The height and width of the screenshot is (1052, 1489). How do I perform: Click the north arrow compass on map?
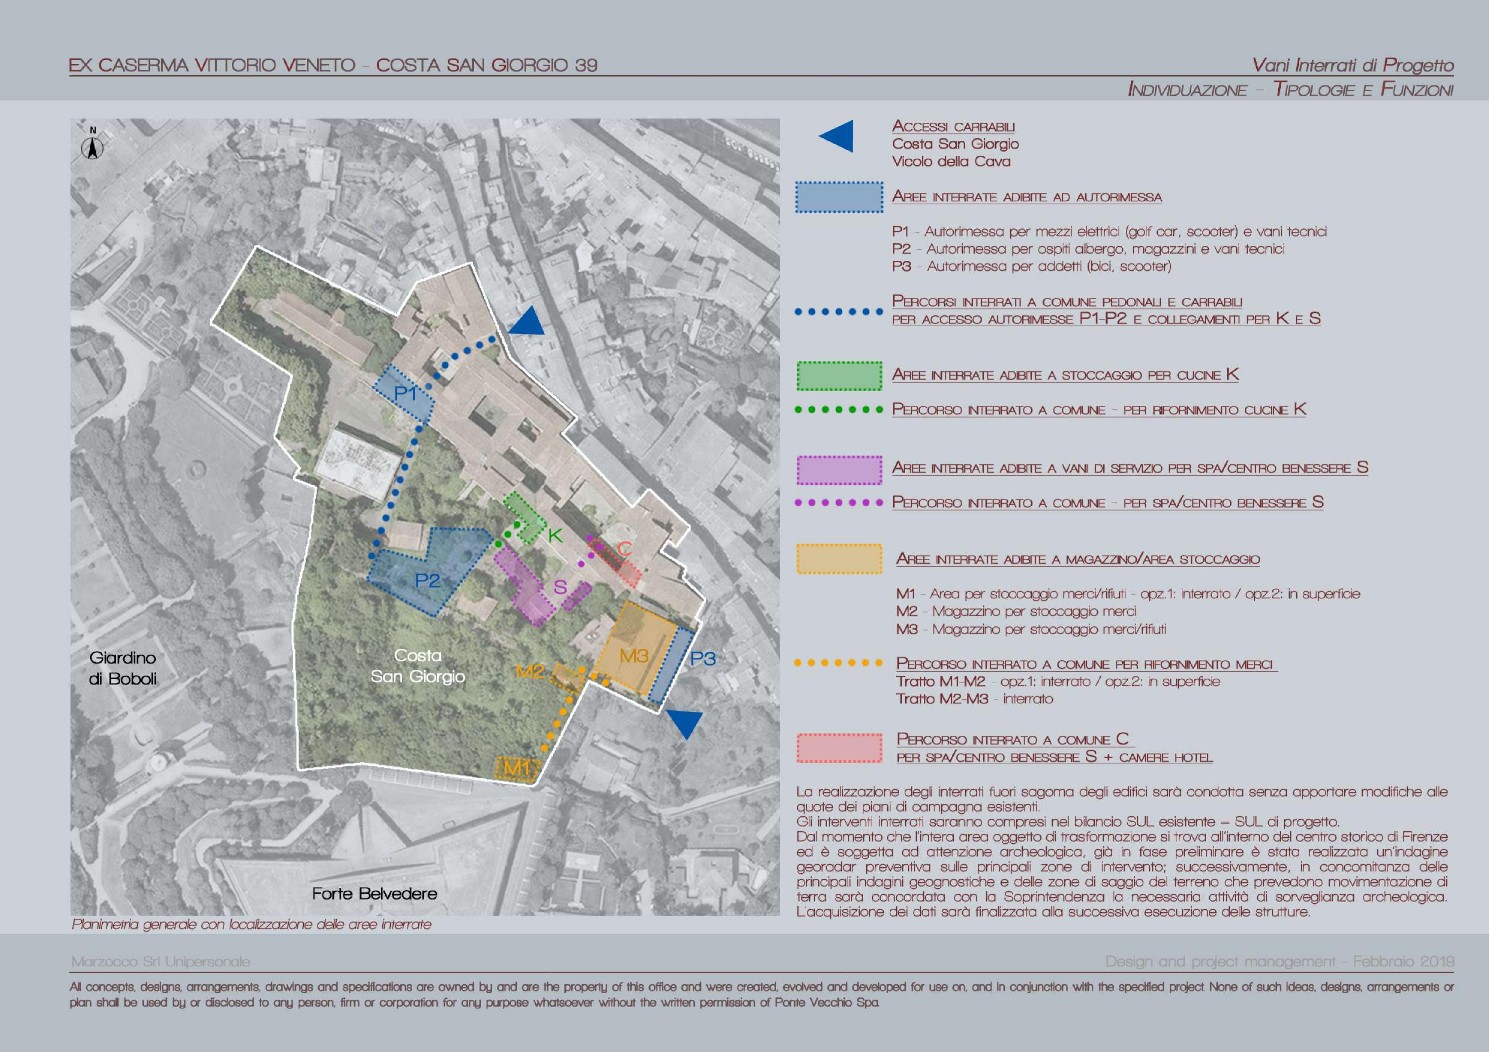pyautogui.click(x=93, y=146)
